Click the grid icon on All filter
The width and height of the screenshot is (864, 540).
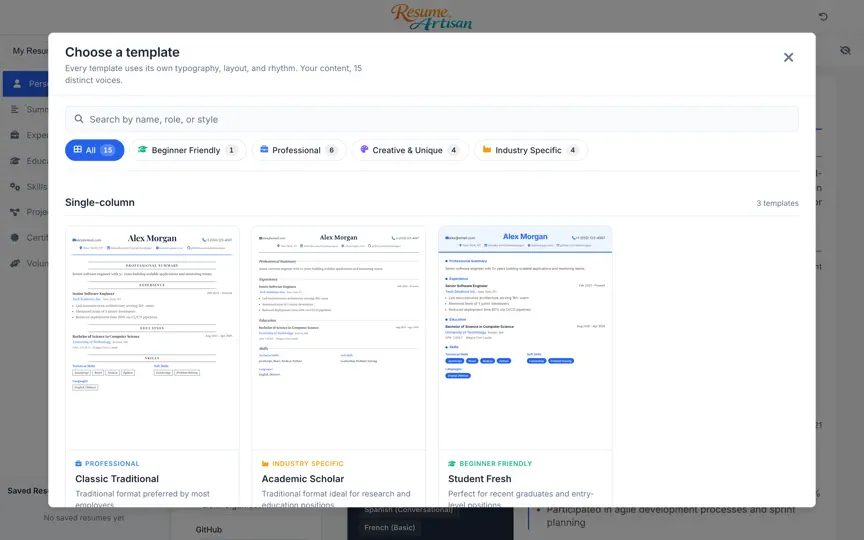pos(78,149)
